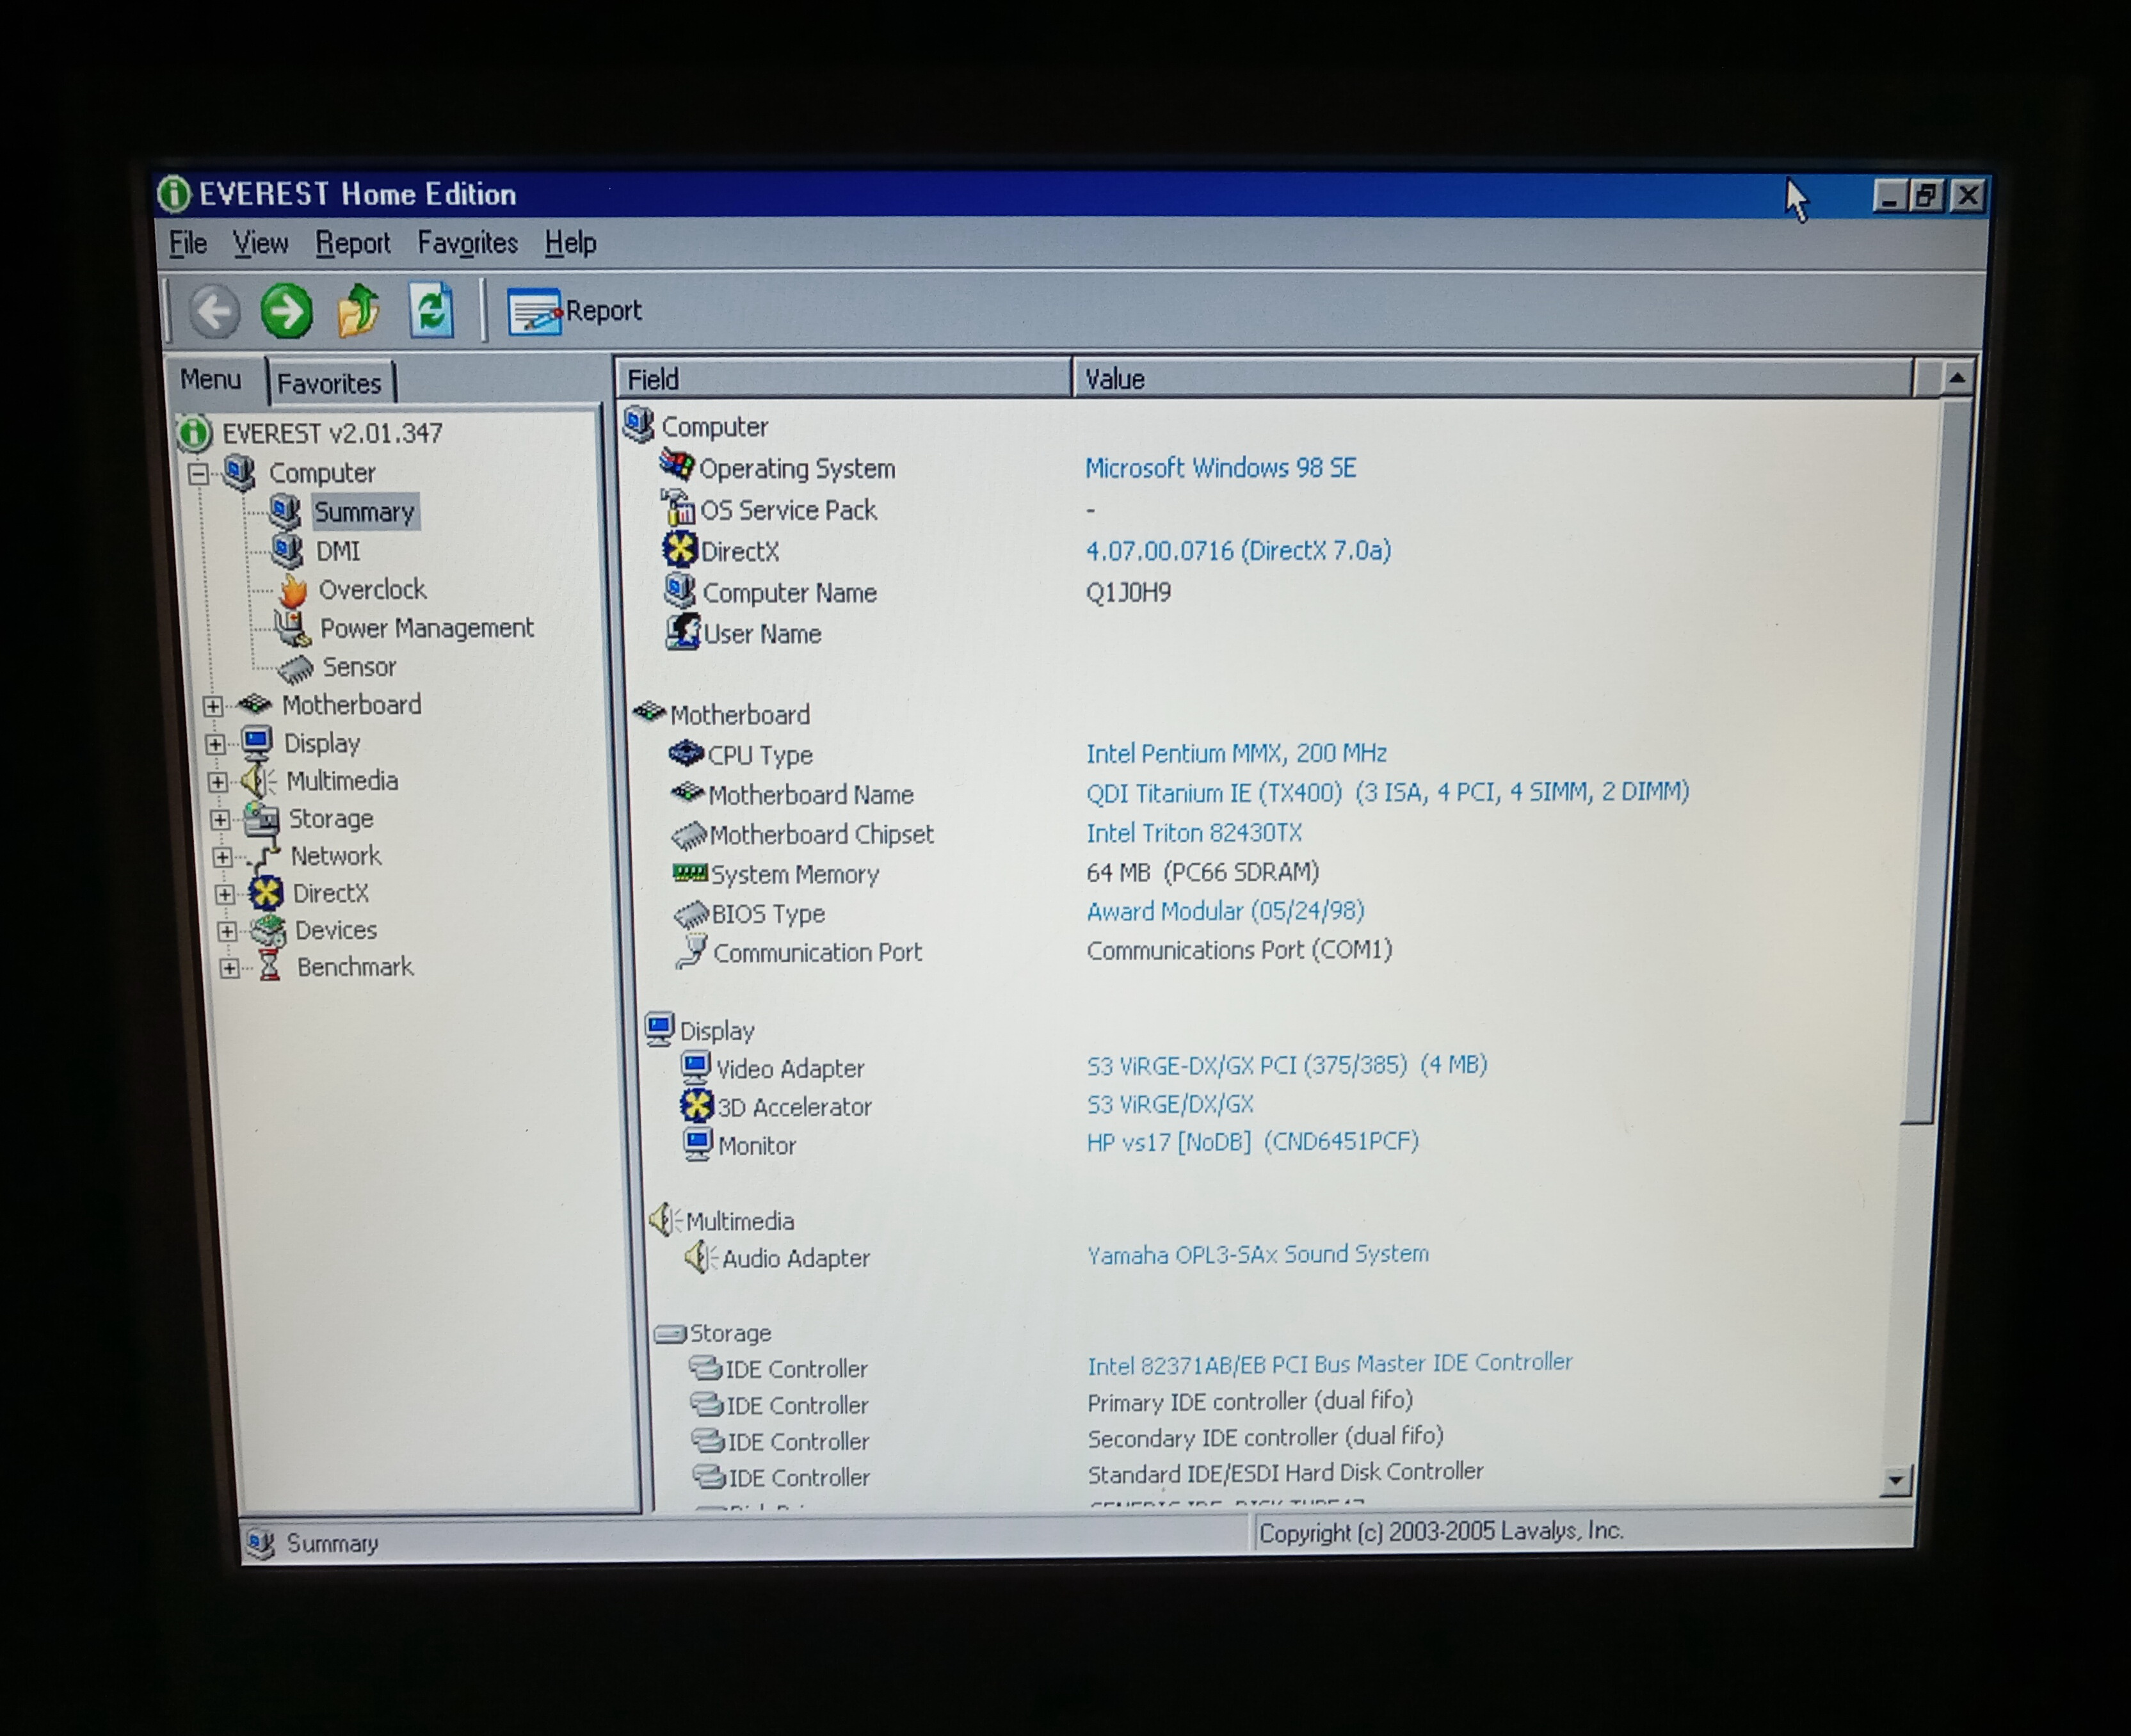Expand the Motherboard tree node
Image resolution: width=2131 pixels, height=1736 pixels.
click(212, 706)
